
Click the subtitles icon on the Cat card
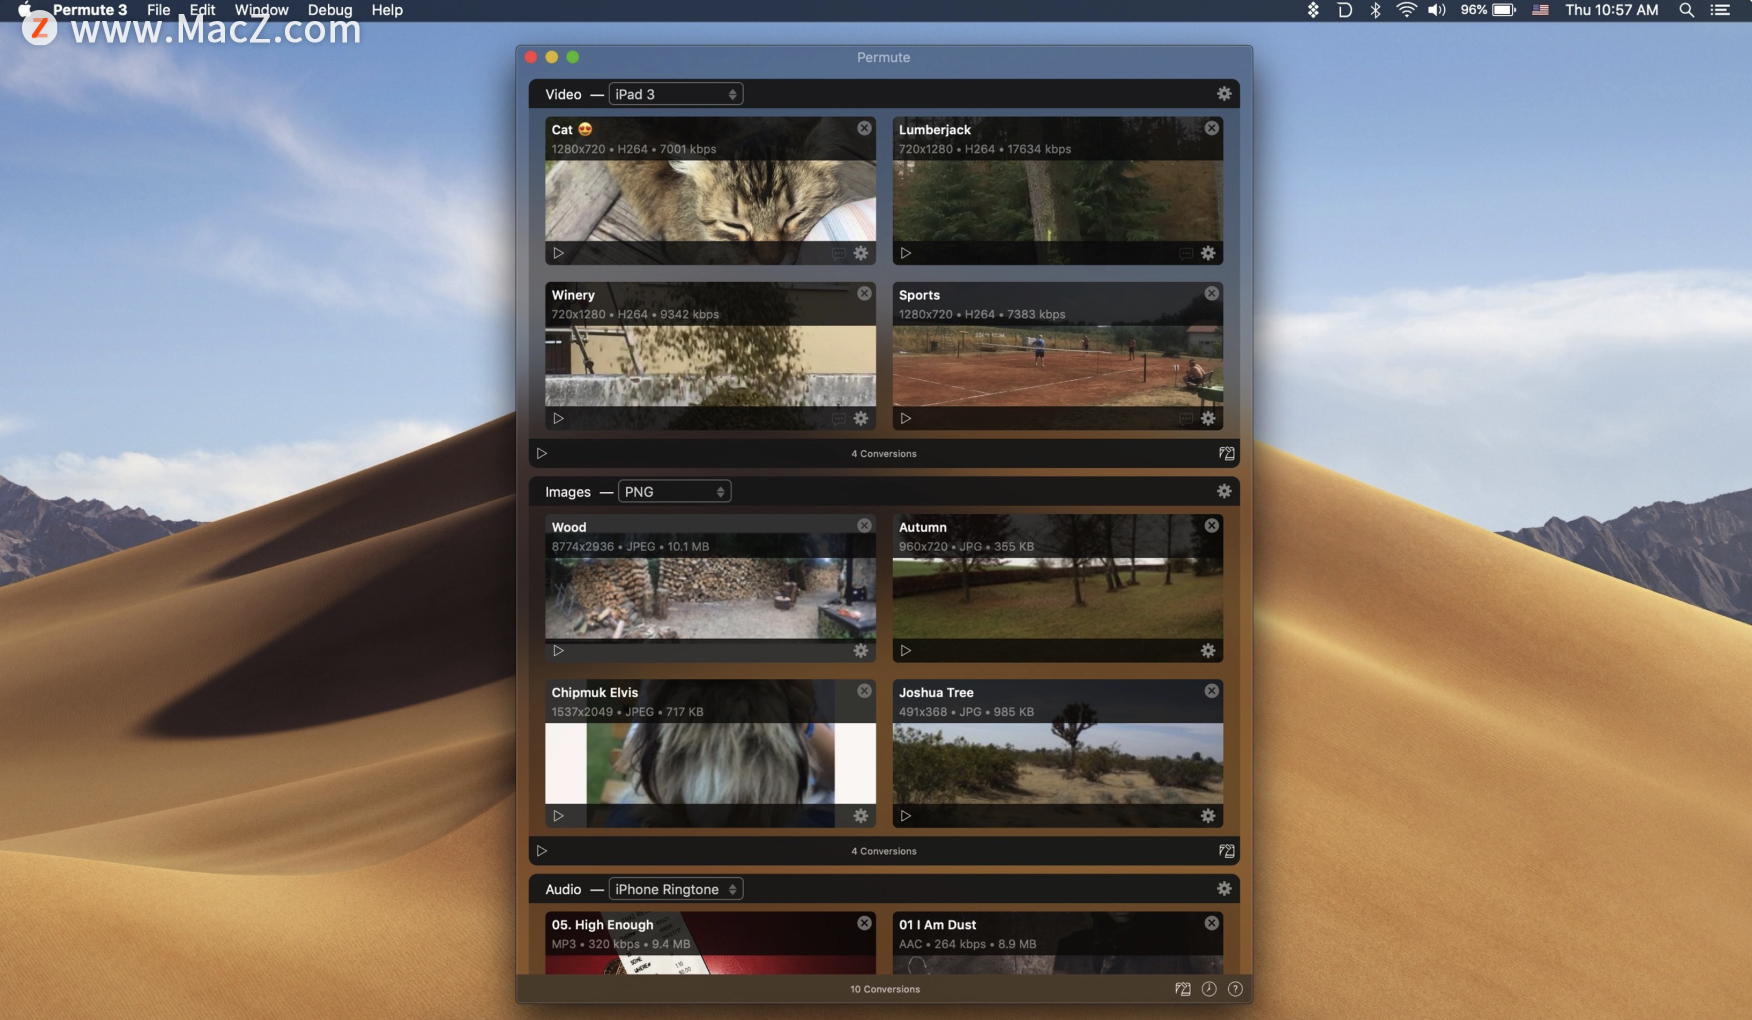838,254
